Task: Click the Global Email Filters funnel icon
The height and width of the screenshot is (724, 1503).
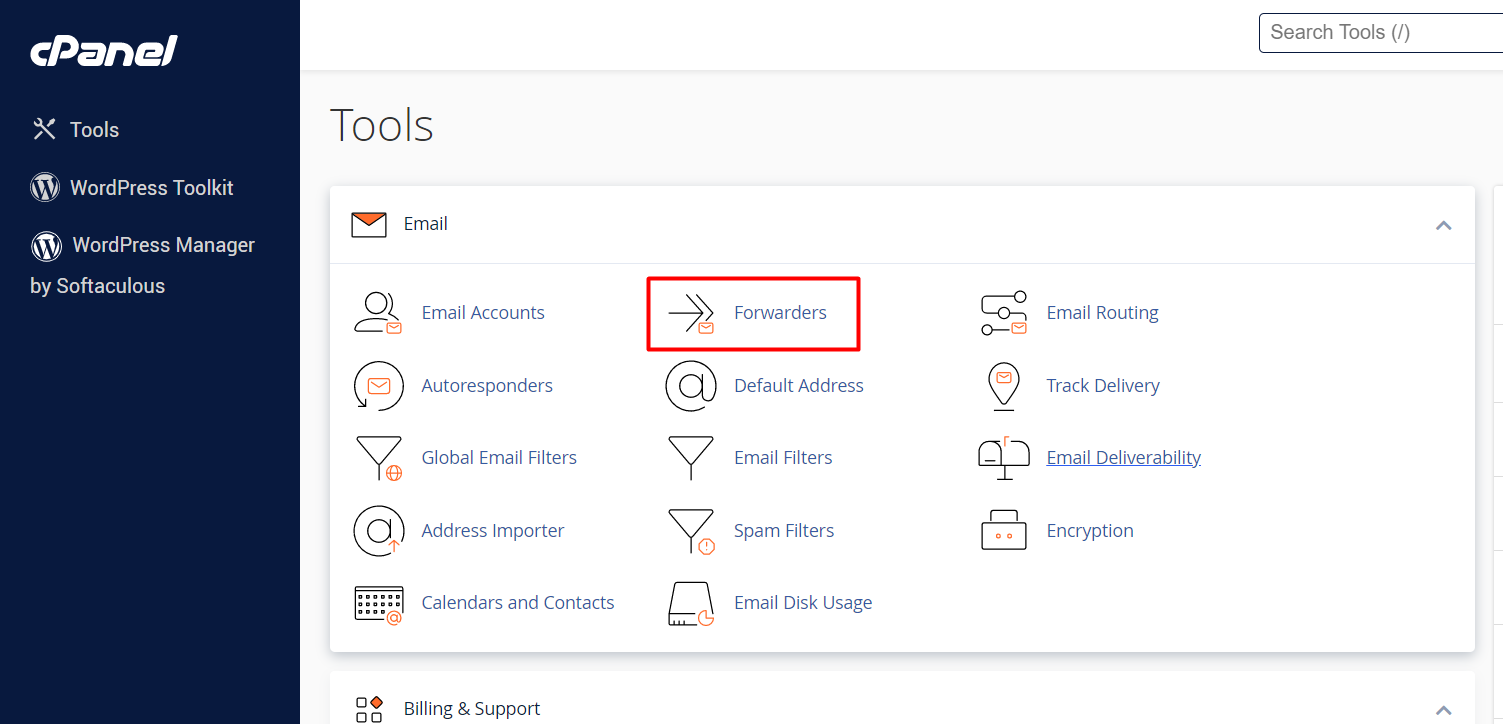Action: click(x=378, y=458)
